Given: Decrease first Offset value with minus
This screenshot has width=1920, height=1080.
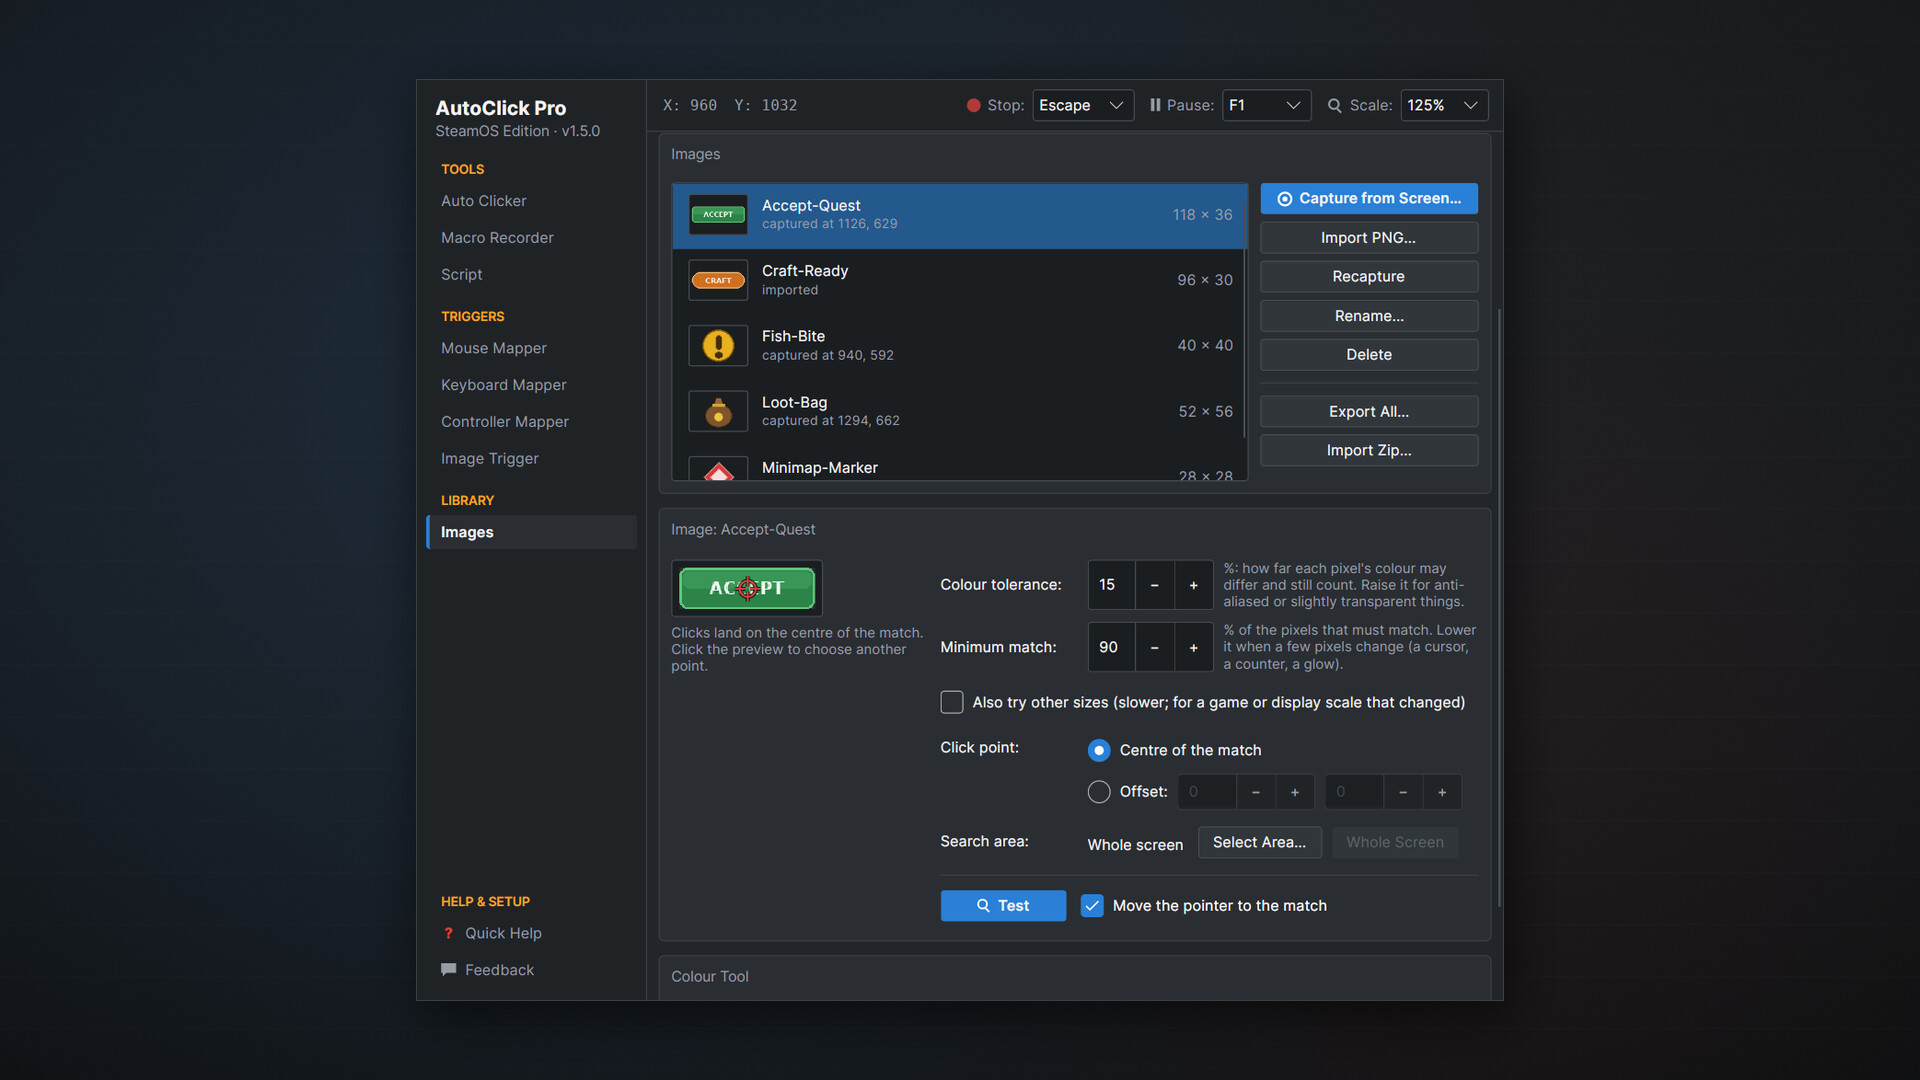Looking at the screenshot, I should tap(1256, 792).
